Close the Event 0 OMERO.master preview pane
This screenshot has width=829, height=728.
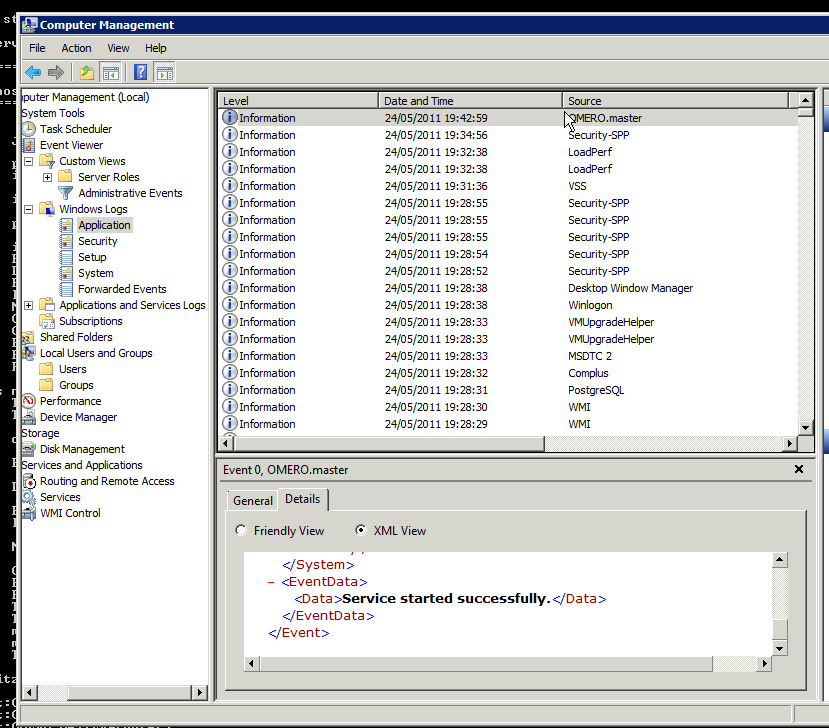point(799,469)
